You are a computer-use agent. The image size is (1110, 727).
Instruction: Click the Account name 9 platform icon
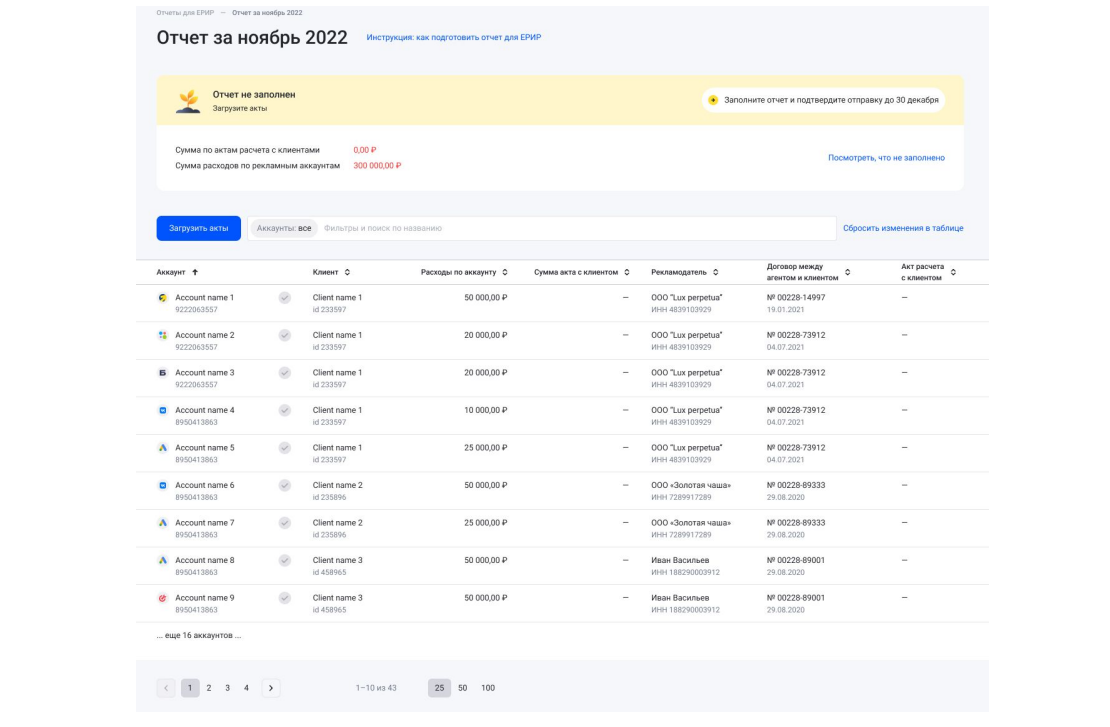[x=163, y=598]
